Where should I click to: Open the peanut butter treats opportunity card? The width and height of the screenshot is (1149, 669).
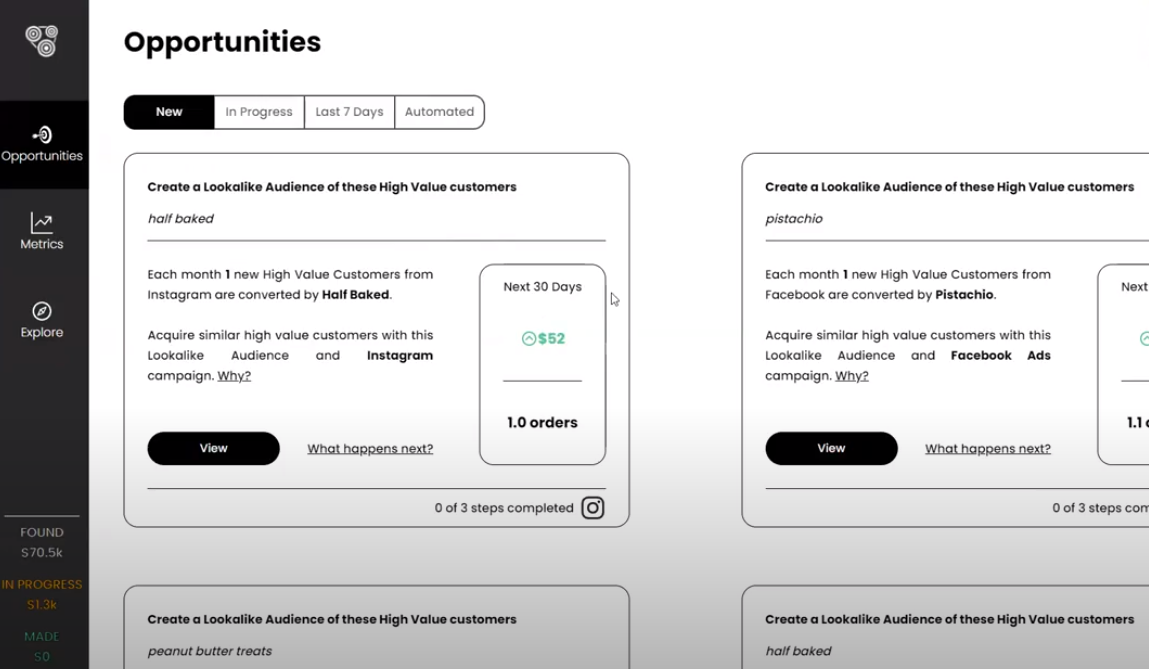click(376, 630)
